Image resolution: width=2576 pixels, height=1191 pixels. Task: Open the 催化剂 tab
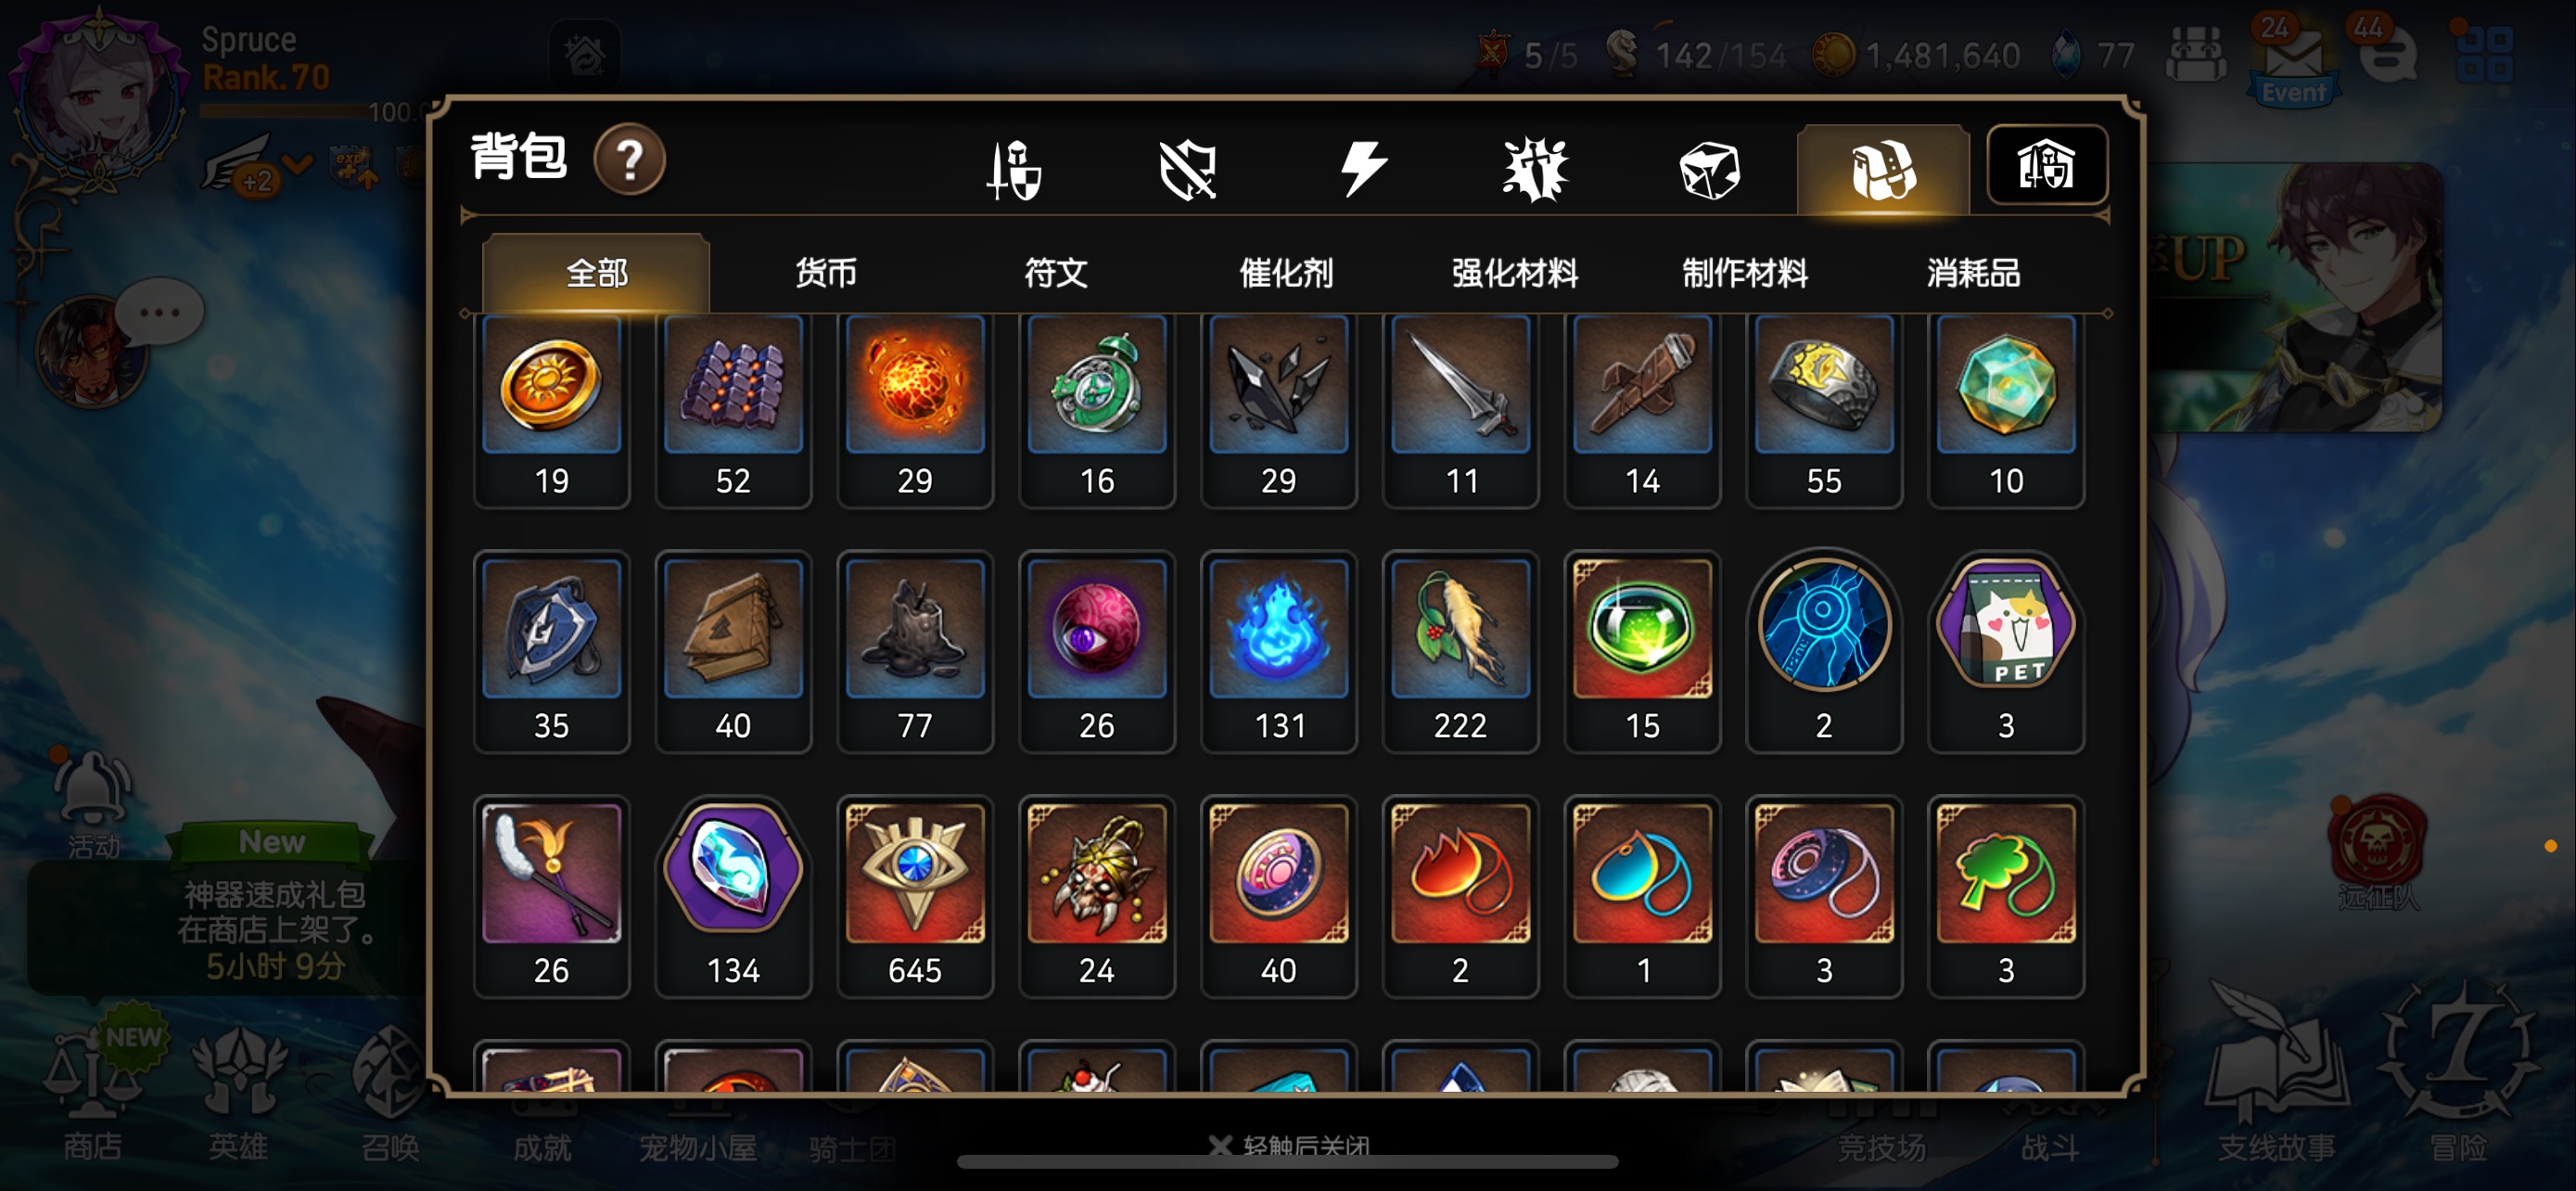click(1286, 272)
